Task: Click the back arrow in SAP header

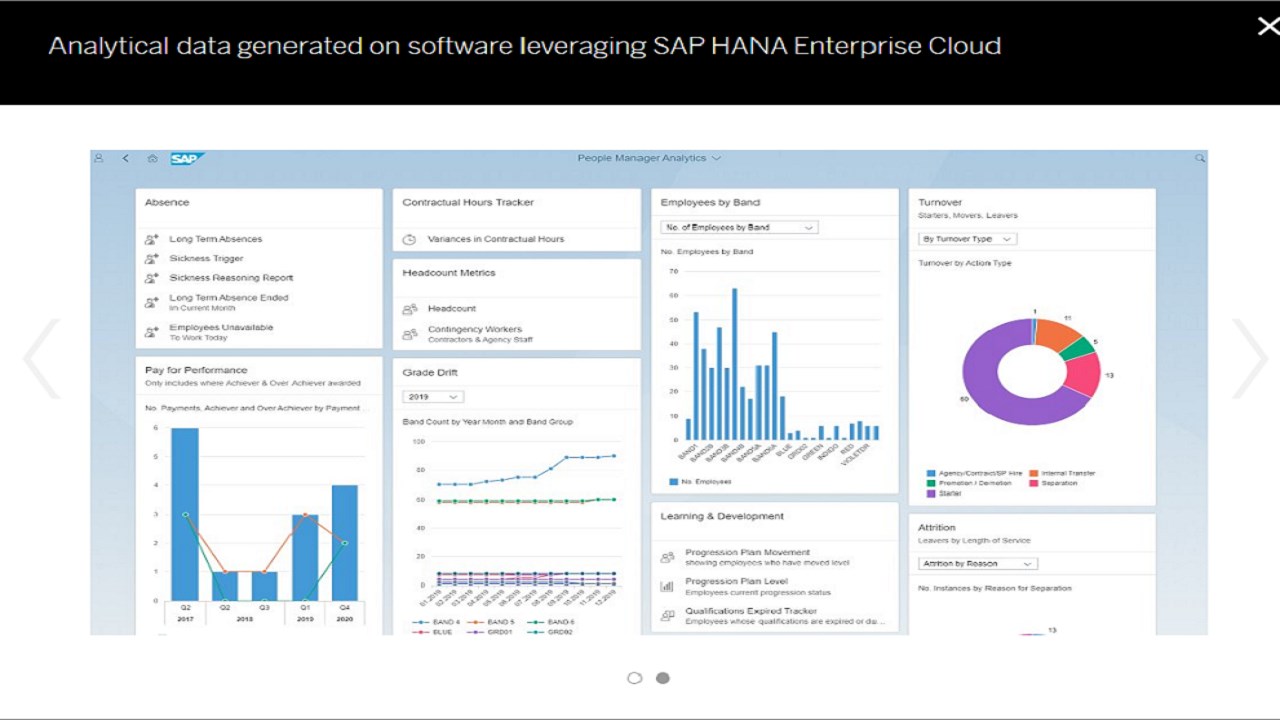Action: (x=126, y=158)
